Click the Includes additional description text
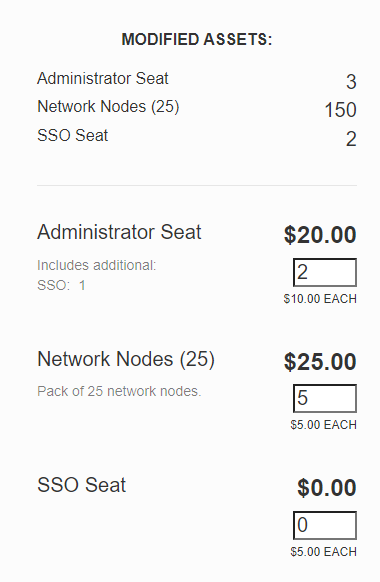 [x=96, y=265]
